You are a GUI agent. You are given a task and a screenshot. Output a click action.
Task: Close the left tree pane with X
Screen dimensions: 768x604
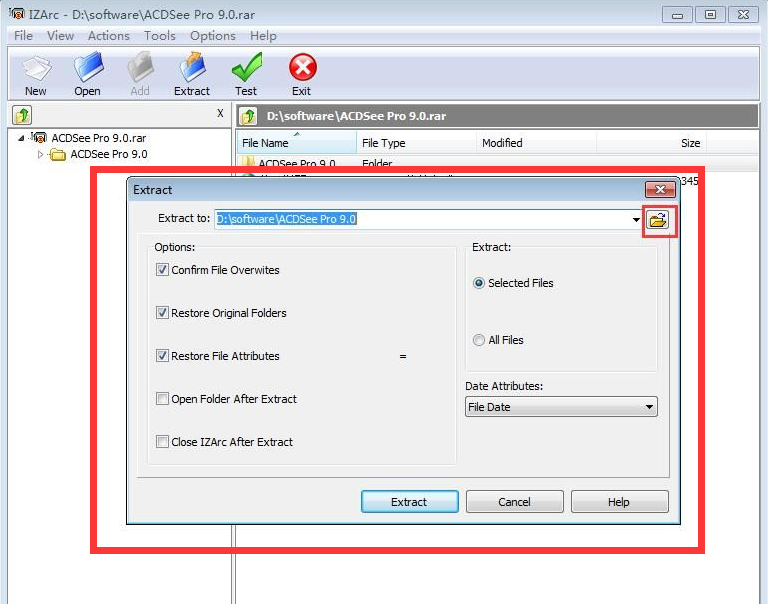220,113
